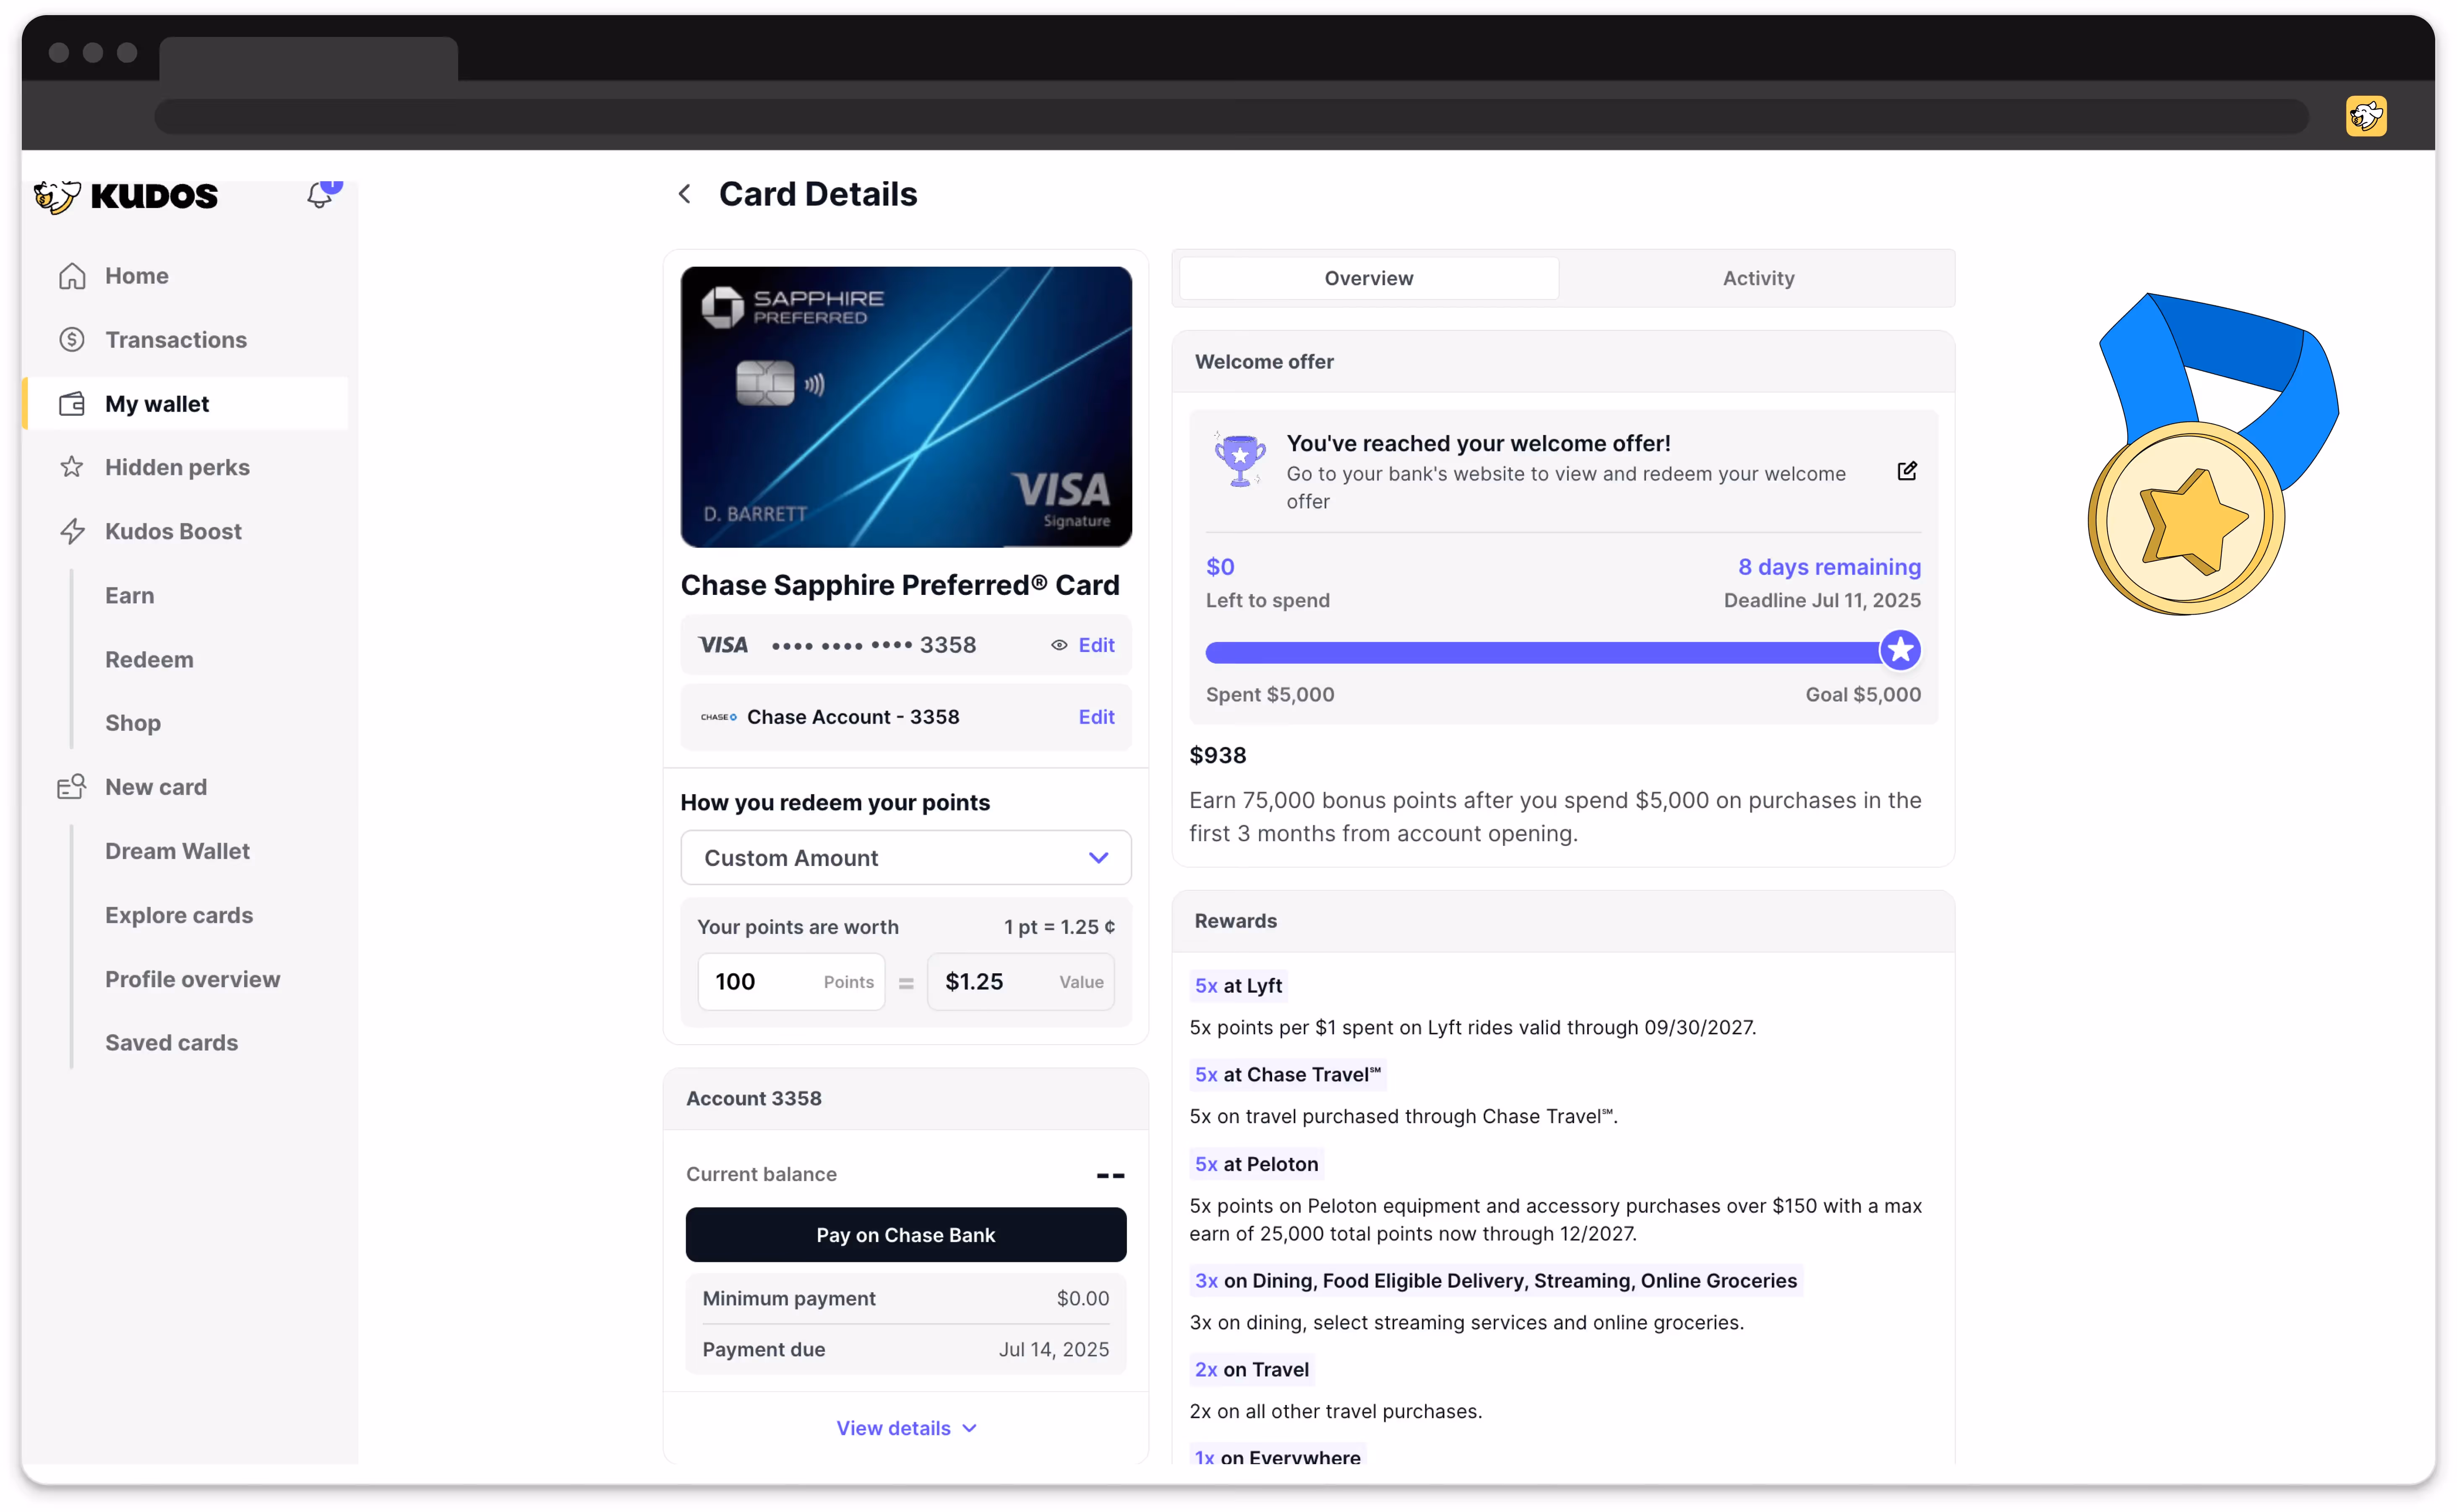Switch to the Activity tab
The image size is (2457, 1512).
(x=1757, y=278)
